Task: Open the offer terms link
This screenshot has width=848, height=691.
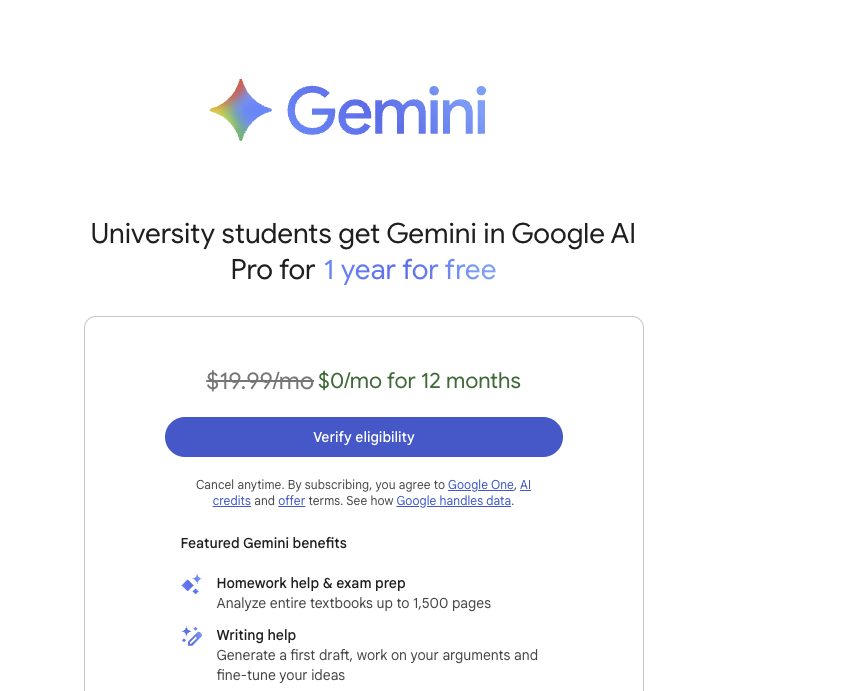Action: click(x=292, y=501)
